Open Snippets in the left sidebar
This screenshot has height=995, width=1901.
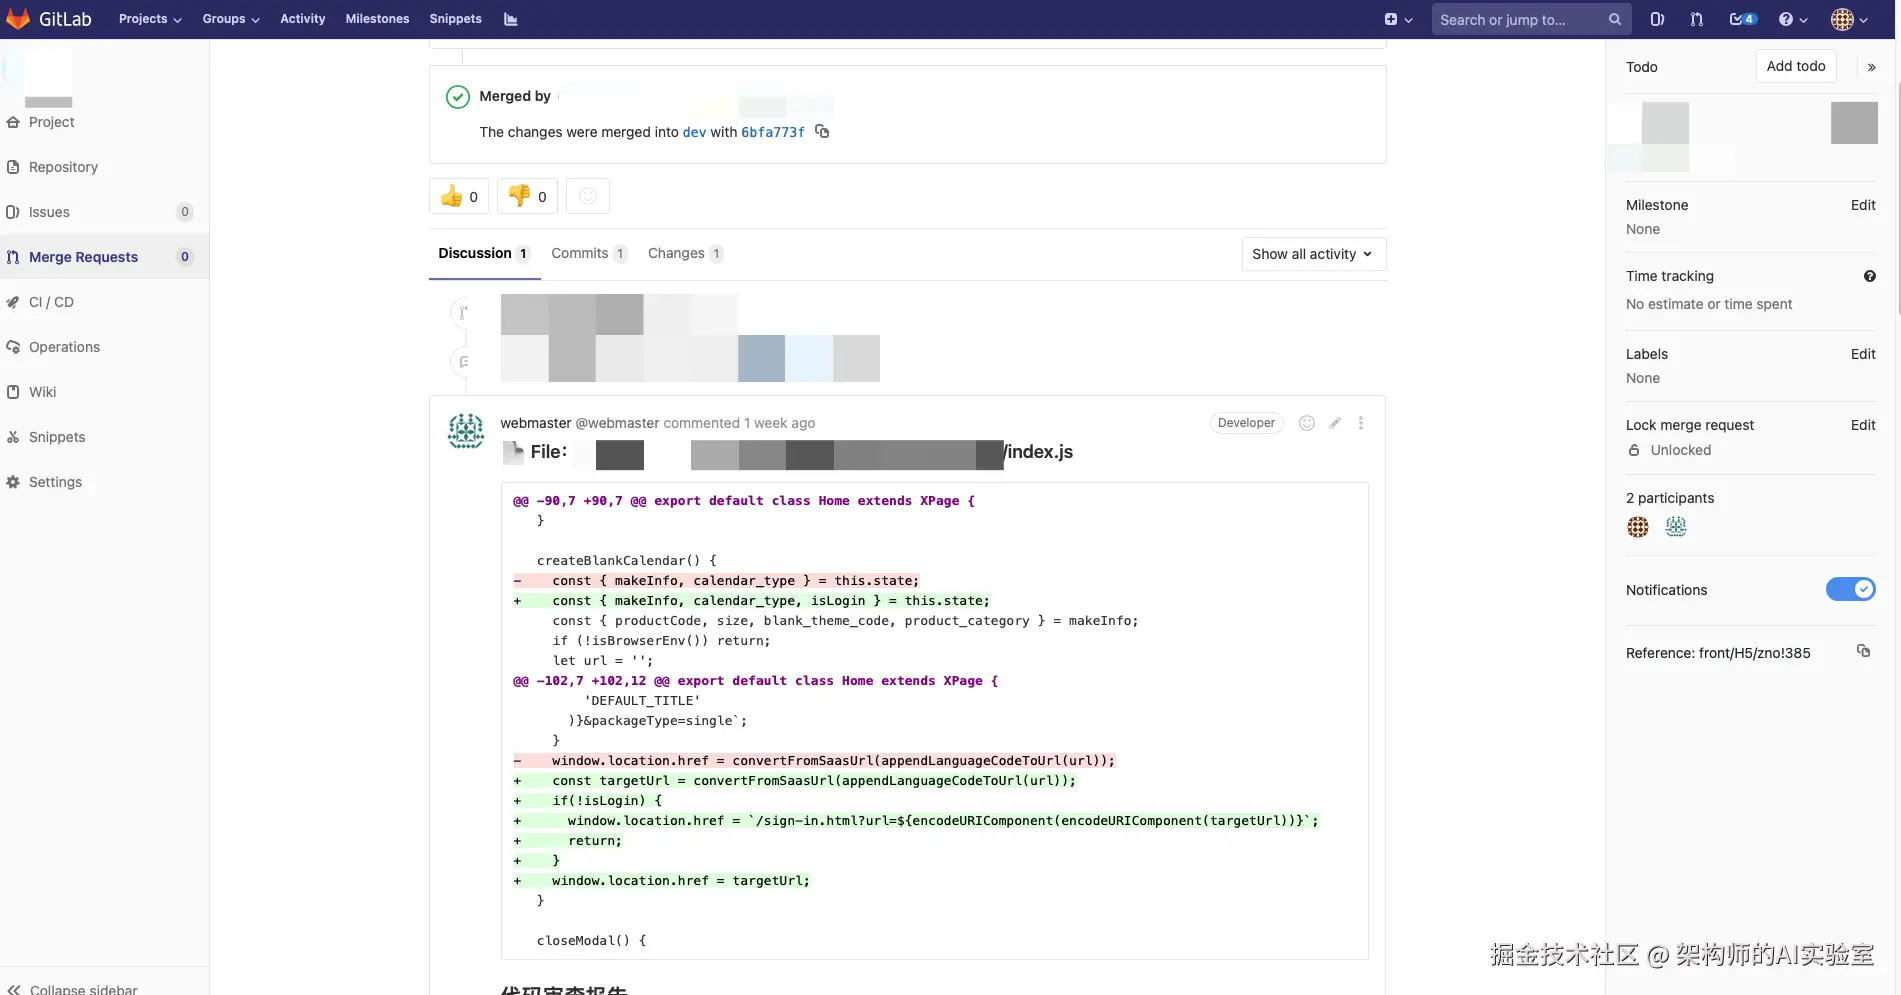(56, 436)
